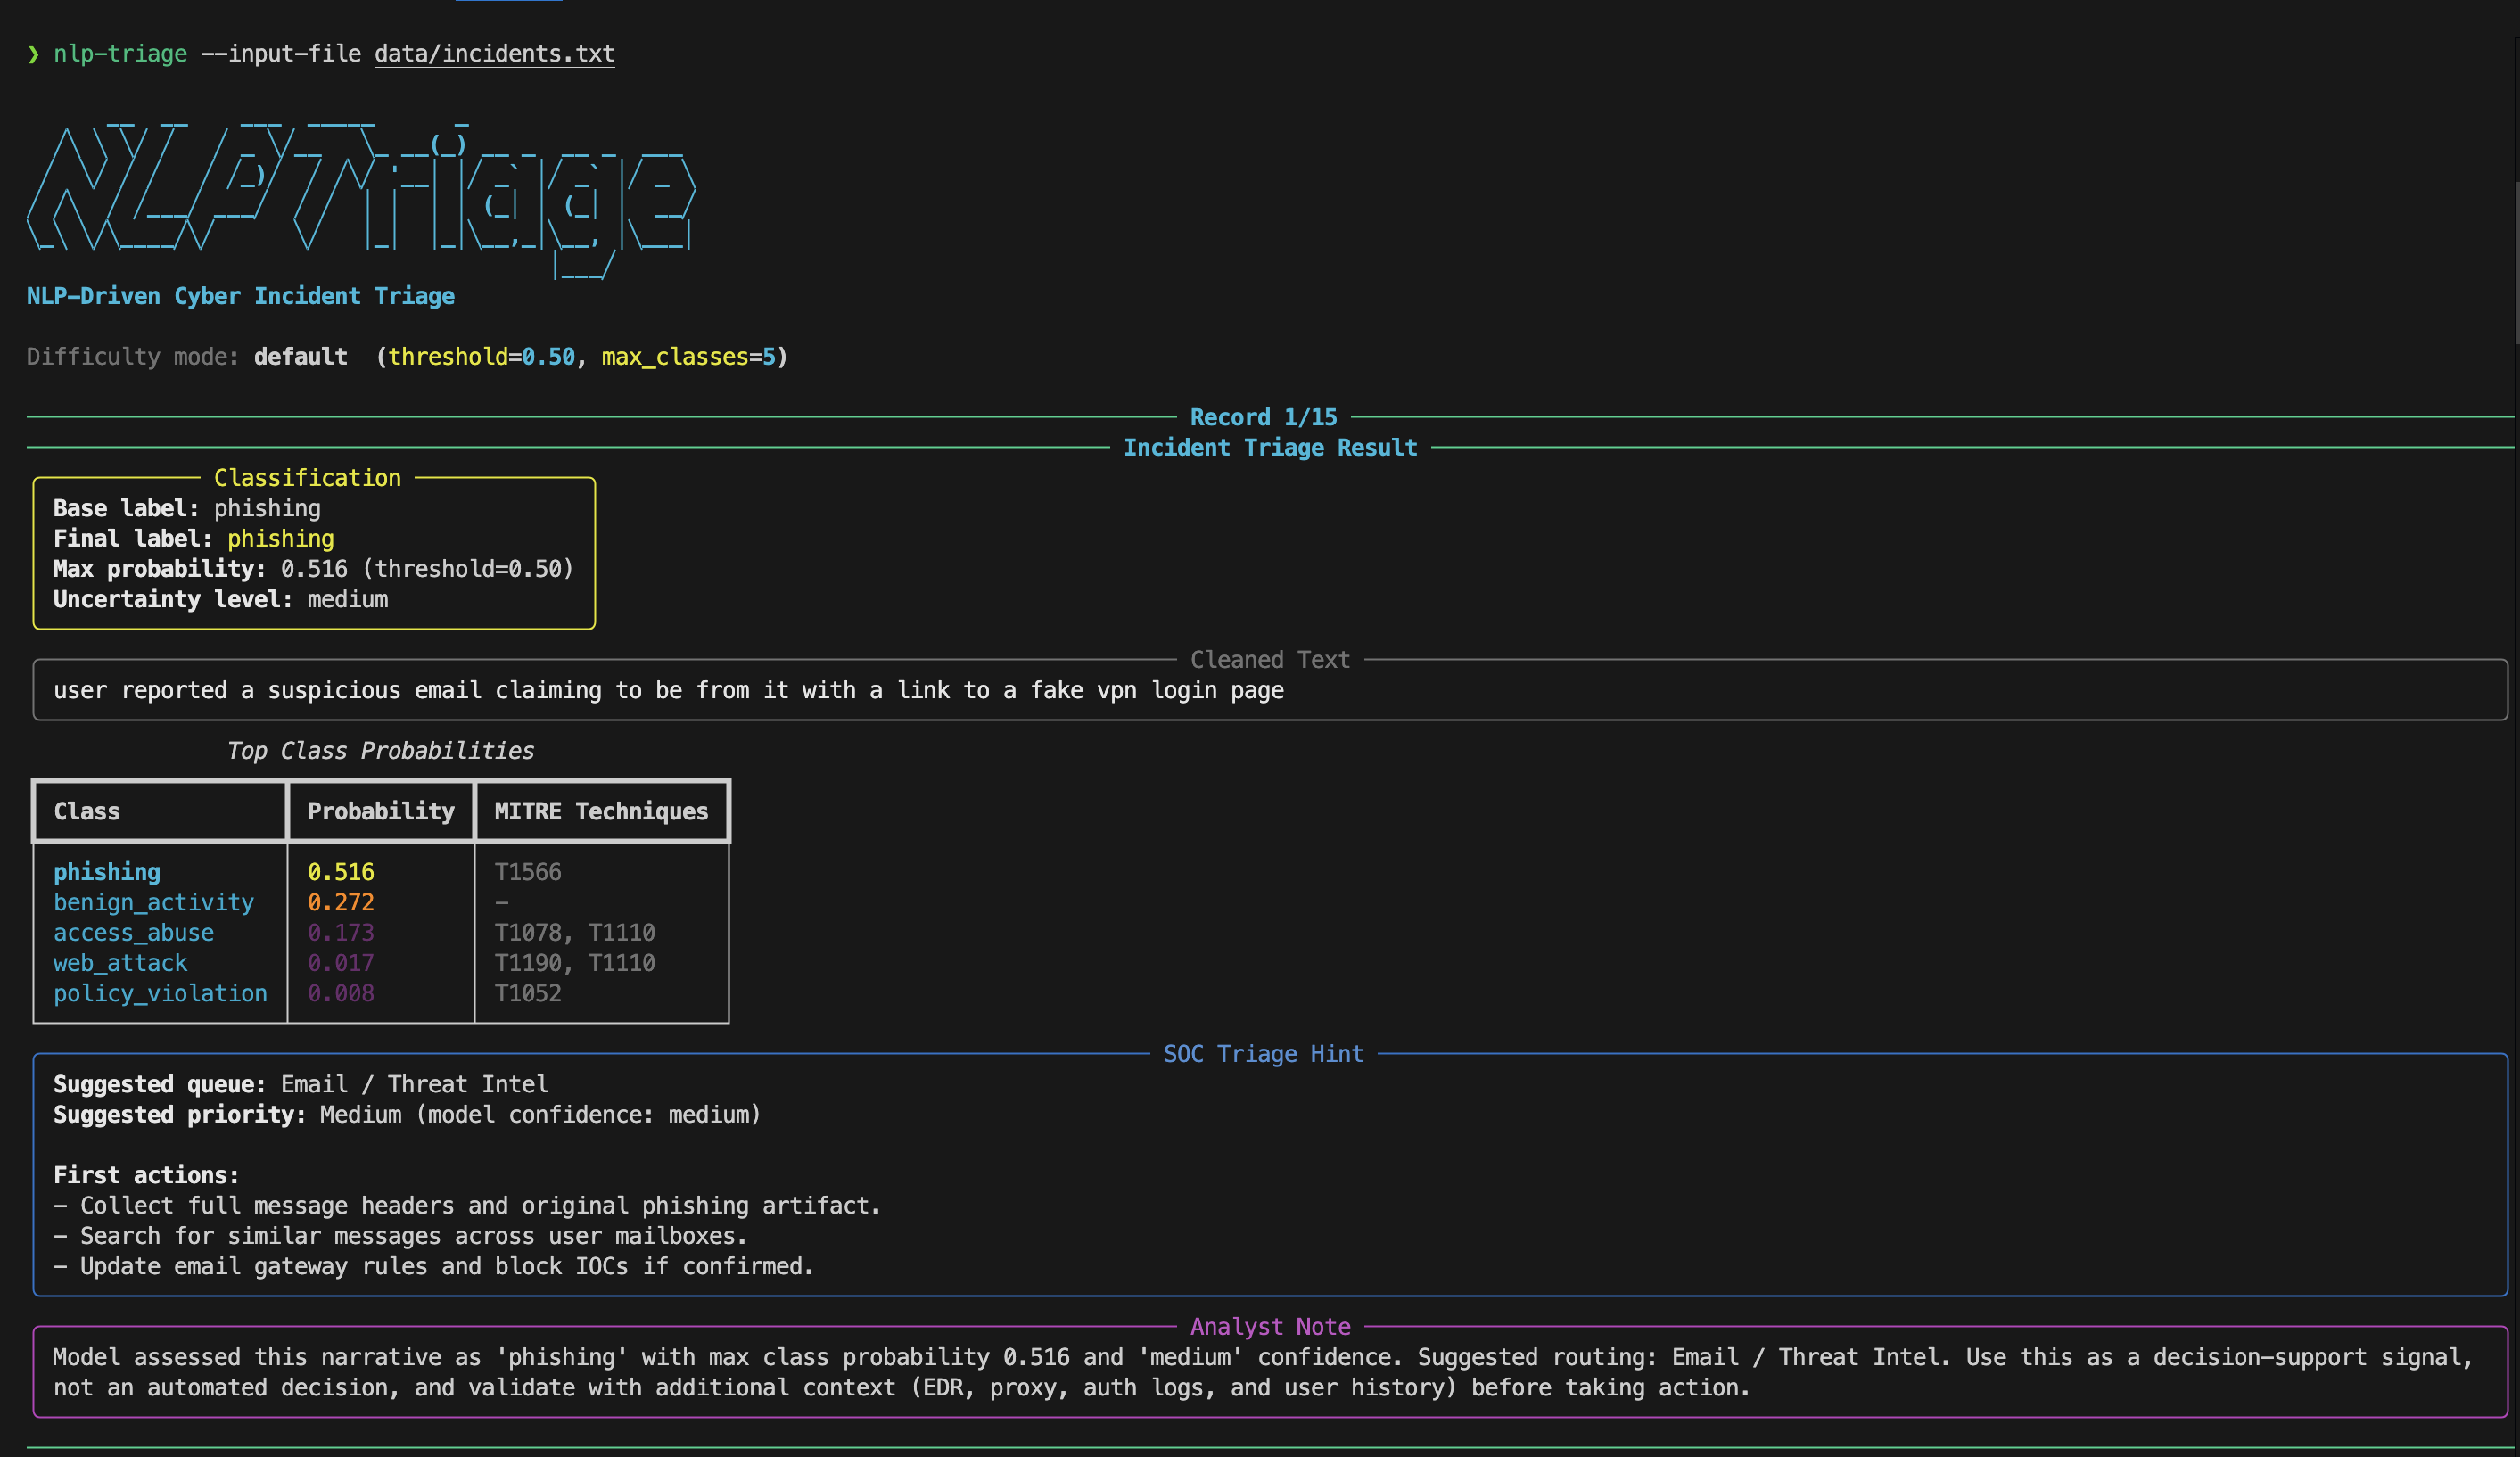Viewport: 2520px width, 1457px height.
Task: Click the T1566 technique for phishing
Action: (x=527, y=872)
